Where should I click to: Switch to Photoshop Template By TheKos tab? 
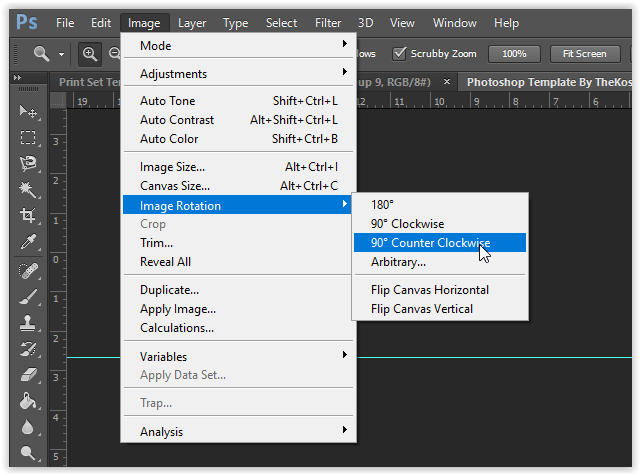(549, 82)
